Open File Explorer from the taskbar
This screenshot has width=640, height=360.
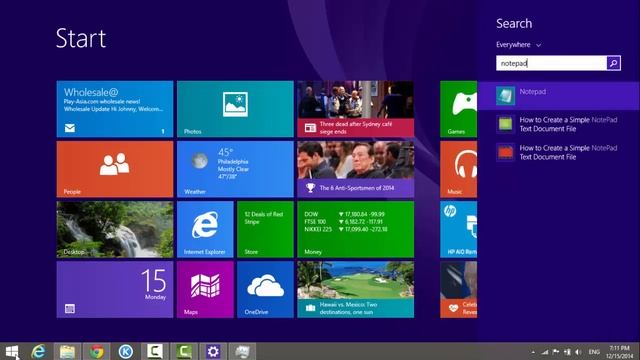click(x=67, y=351)
